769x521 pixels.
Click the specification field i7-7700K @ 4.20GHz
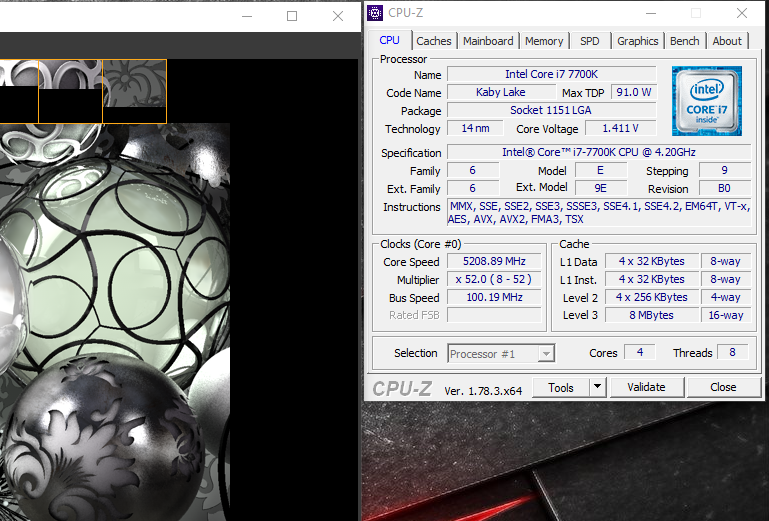pos(599,152)
